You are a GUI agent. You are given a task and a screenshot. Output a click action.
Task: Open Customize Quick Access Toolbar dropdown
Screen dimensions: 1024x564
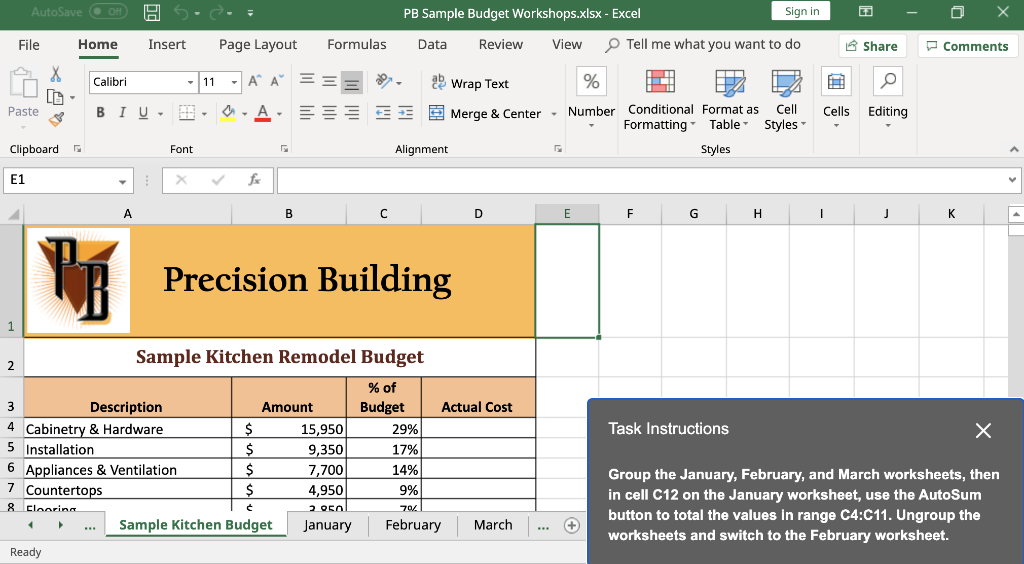[x=250, y=13]
